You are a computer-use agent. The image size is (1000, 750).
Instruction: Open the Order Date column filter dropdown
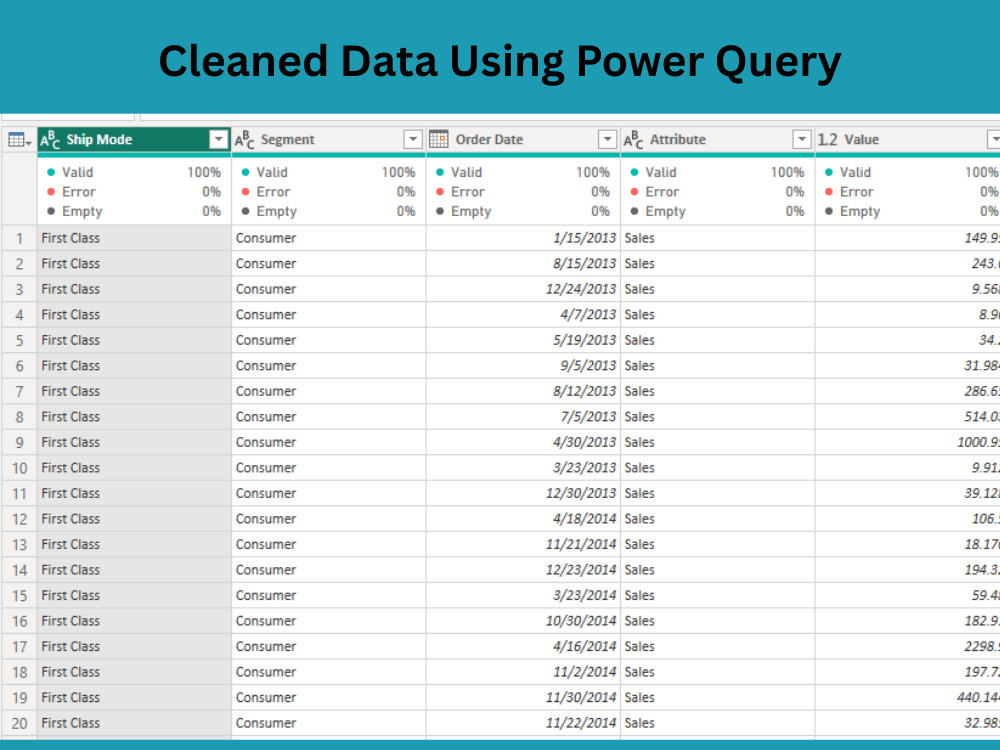tap(607, 139)
